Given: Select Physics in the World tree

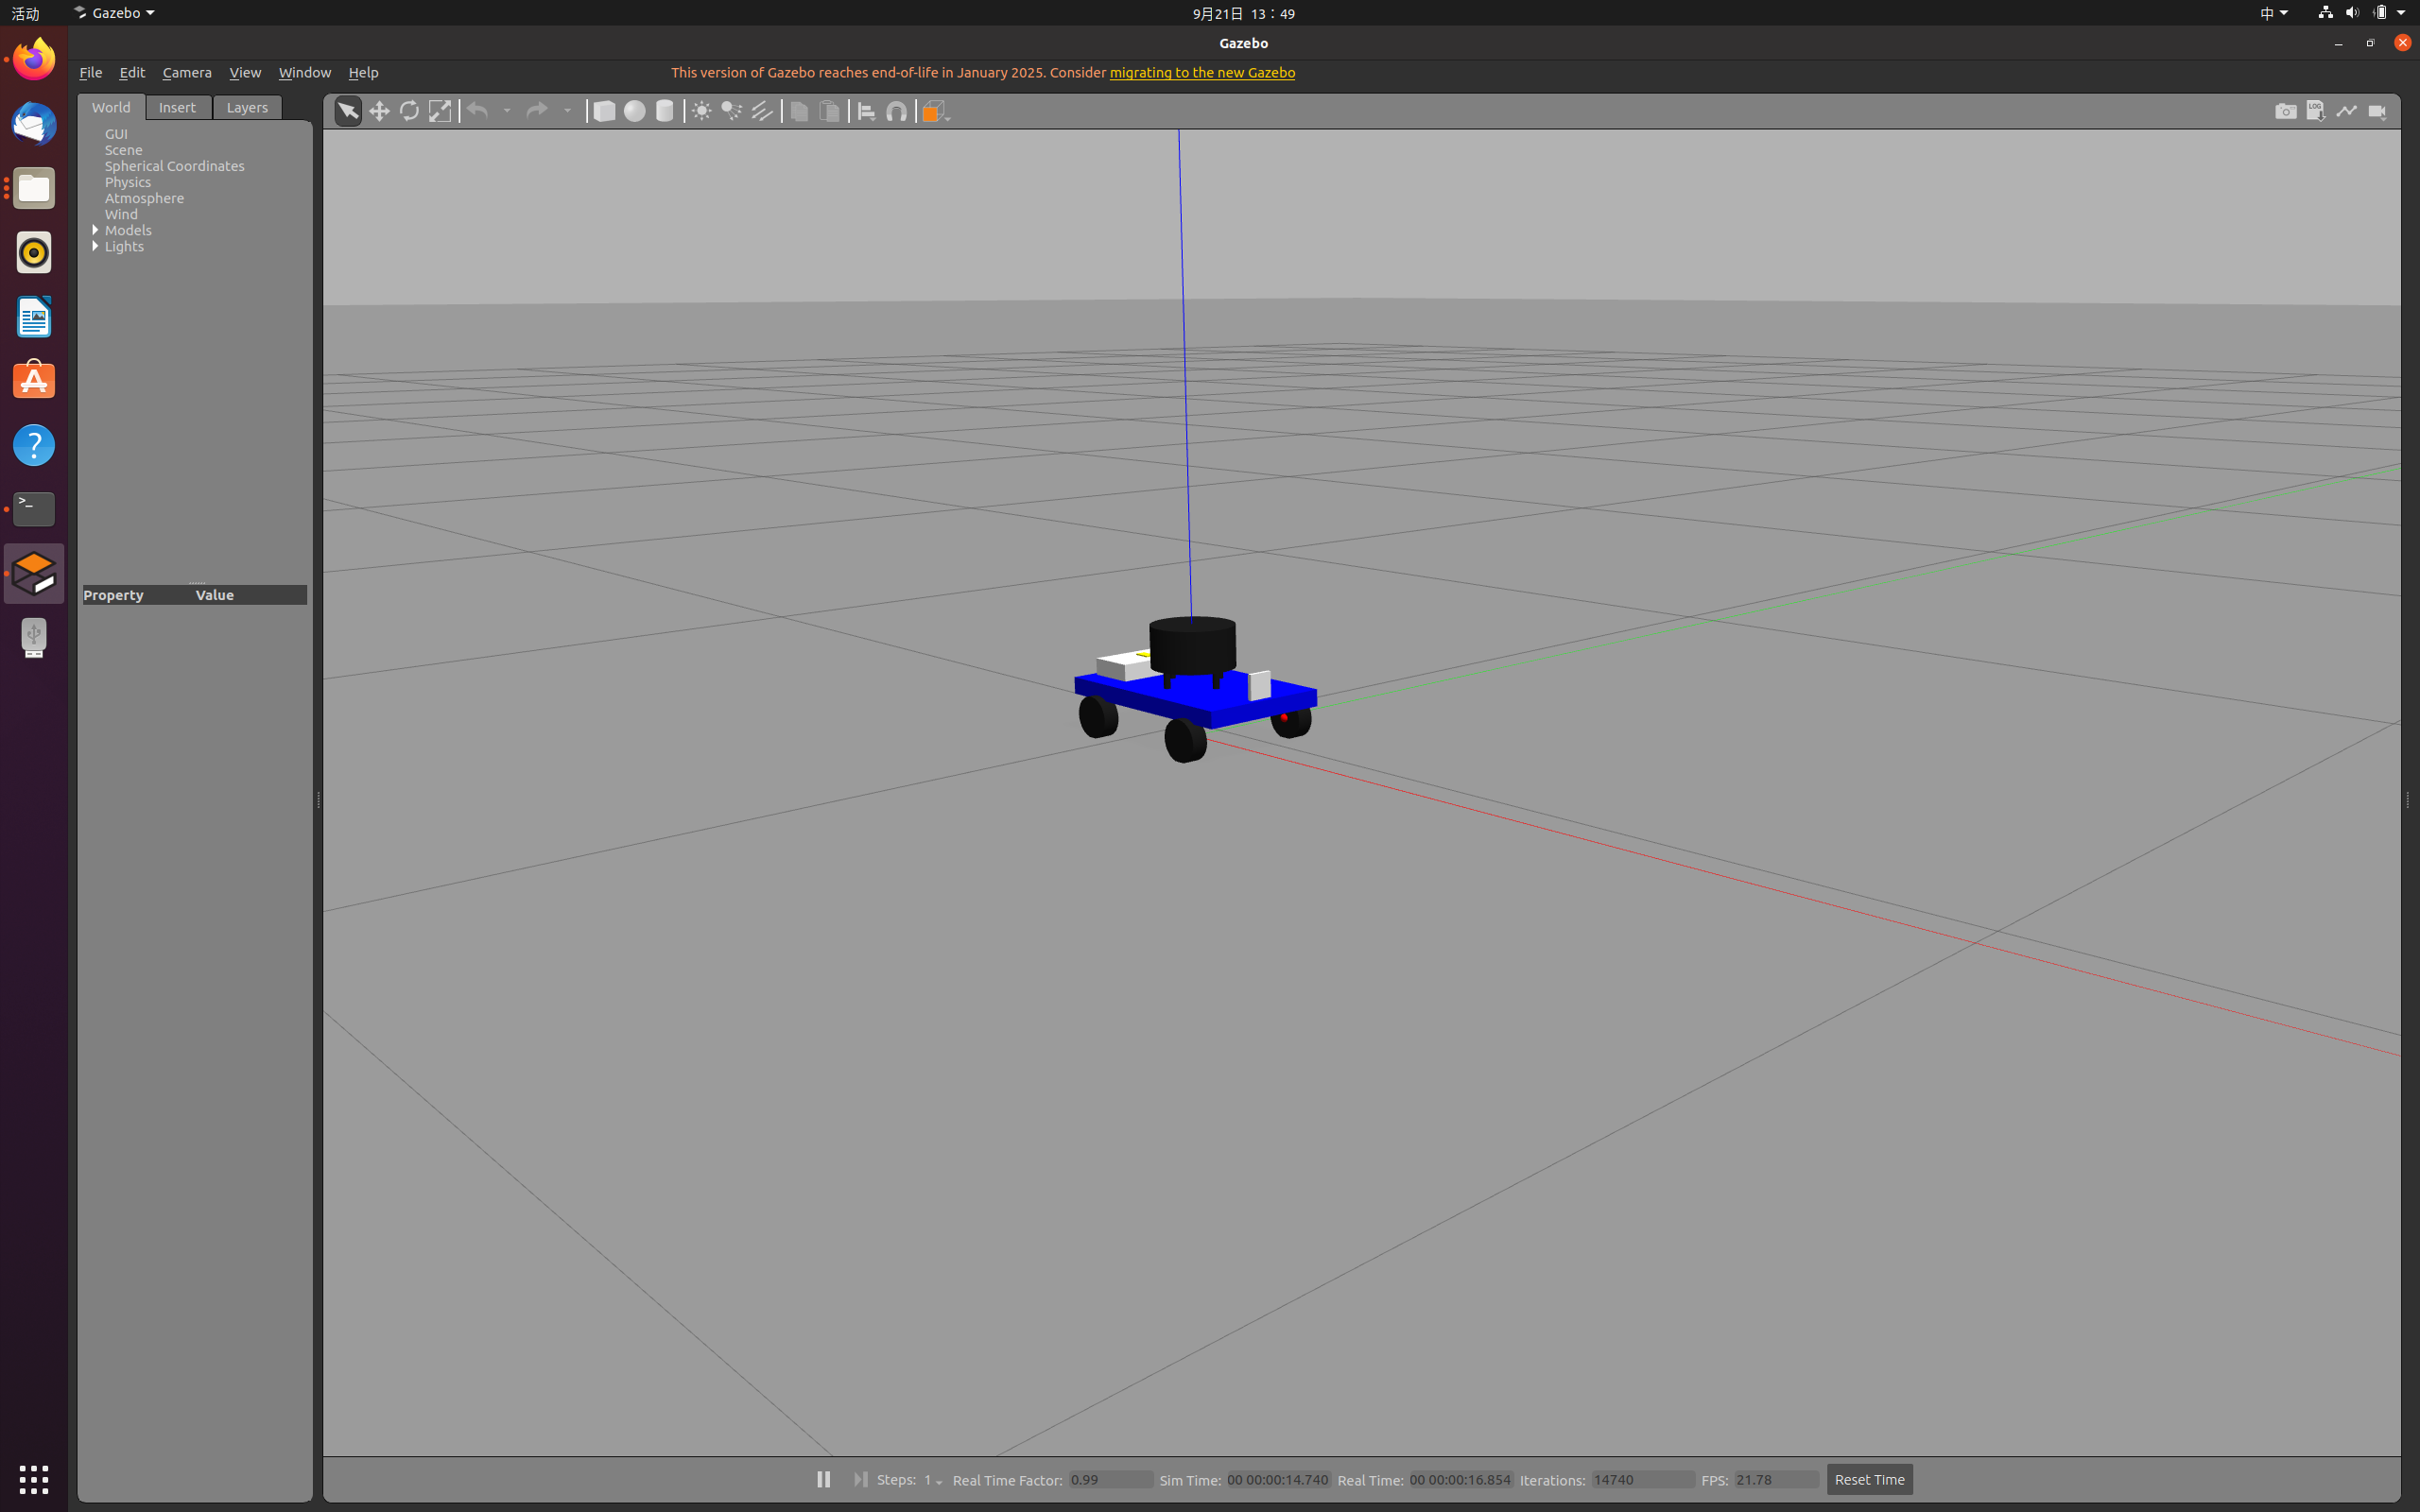Looking at the screenshot, I should click(x=128, y=182).
